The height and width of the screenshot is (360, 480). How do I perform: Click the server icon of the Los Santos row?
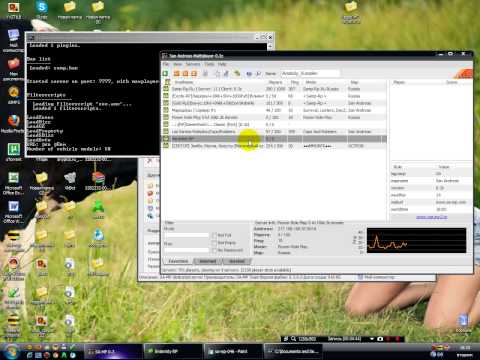pos(166,131)
